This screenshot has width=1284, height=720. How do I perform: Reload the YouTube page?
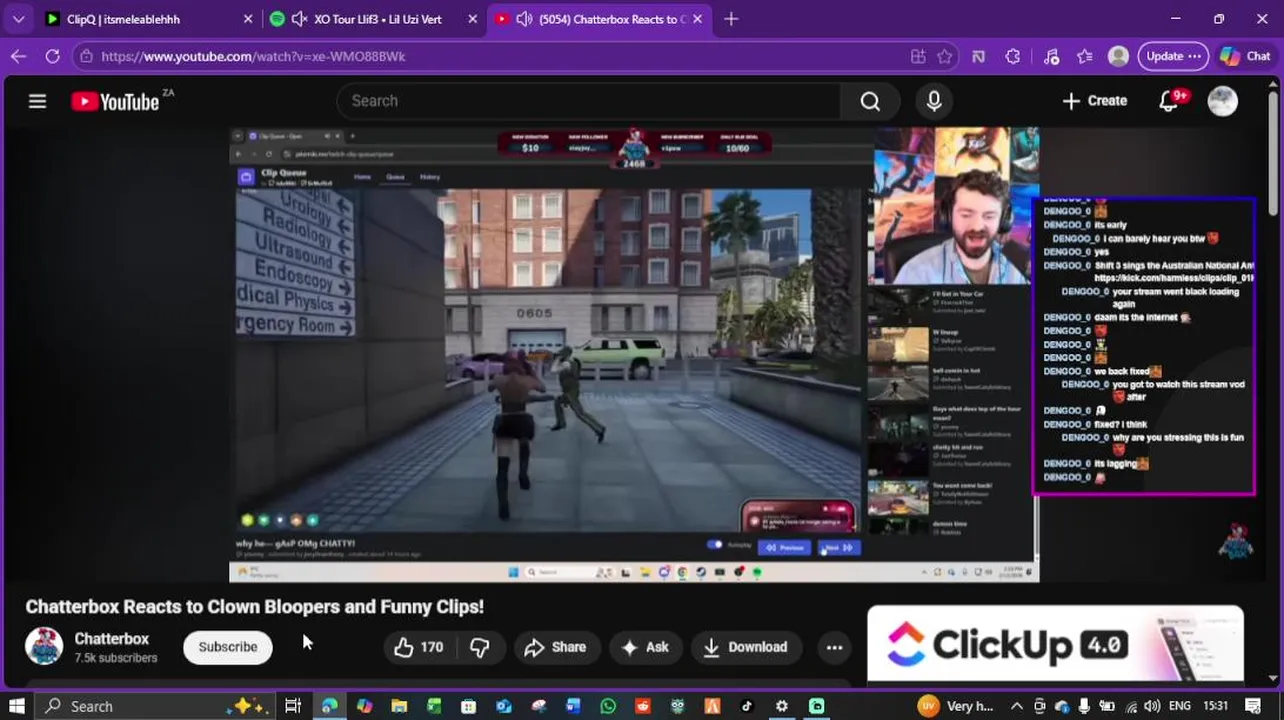pyautogui.click(x=52, y=56)
